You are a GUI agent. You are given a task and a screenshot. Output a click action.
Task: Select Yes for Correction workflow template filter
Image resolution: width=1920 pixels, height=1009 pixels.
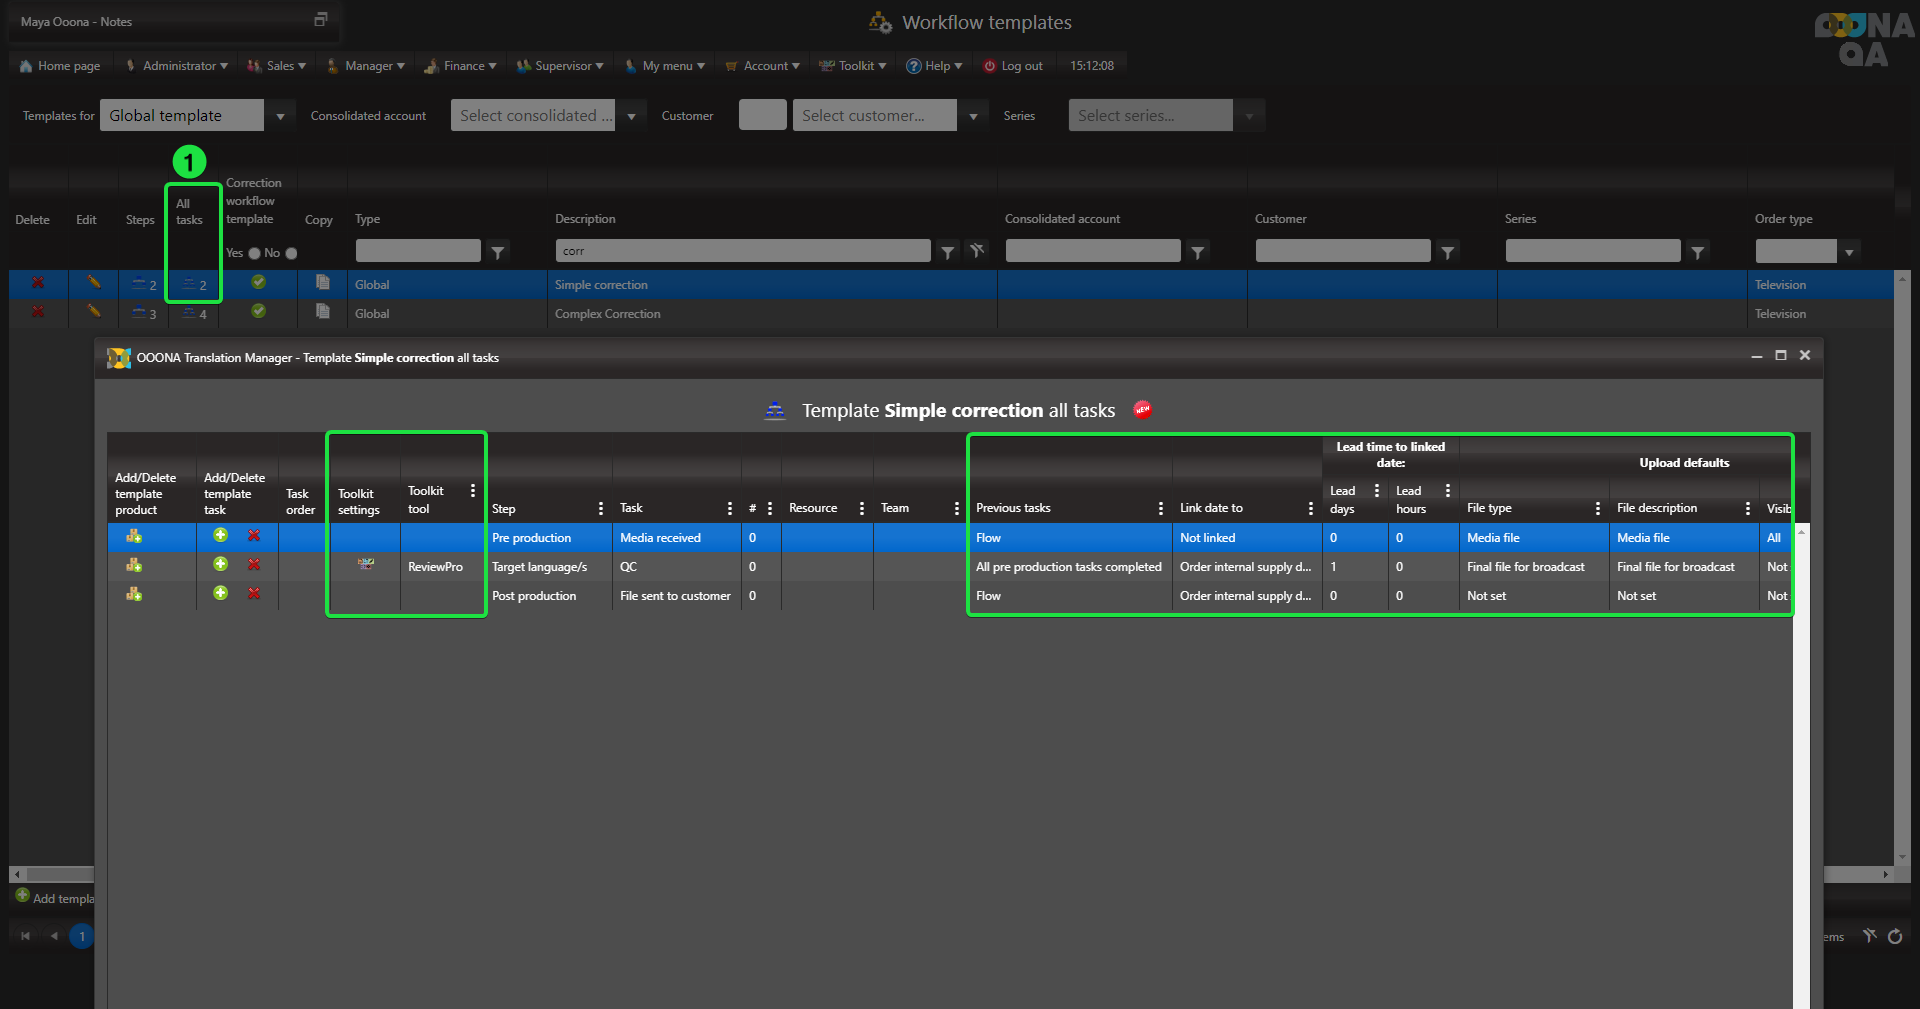click(254, 253)
